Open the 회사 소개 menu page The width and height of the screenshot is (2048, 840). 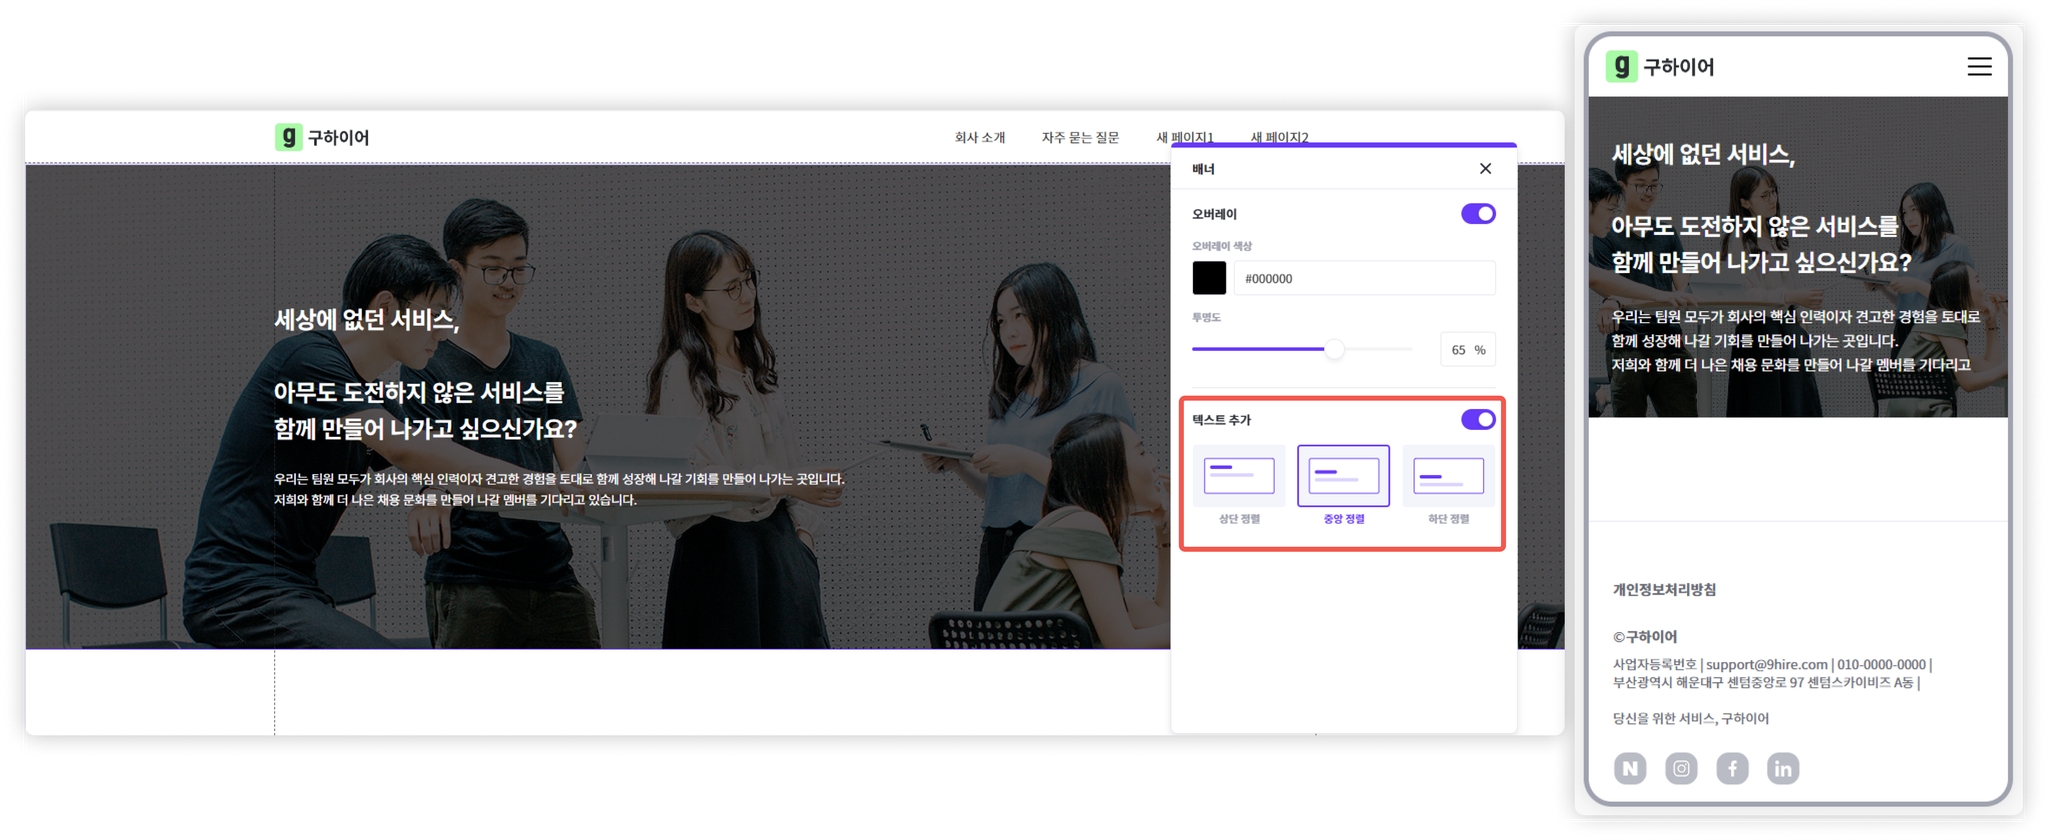point(980,138)
